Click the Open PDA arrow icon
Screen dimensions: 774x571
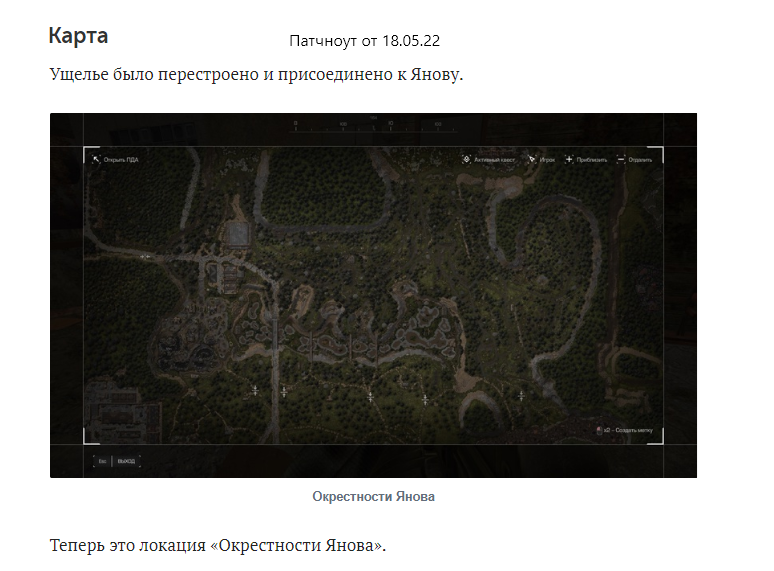click(x=96, y=159)
